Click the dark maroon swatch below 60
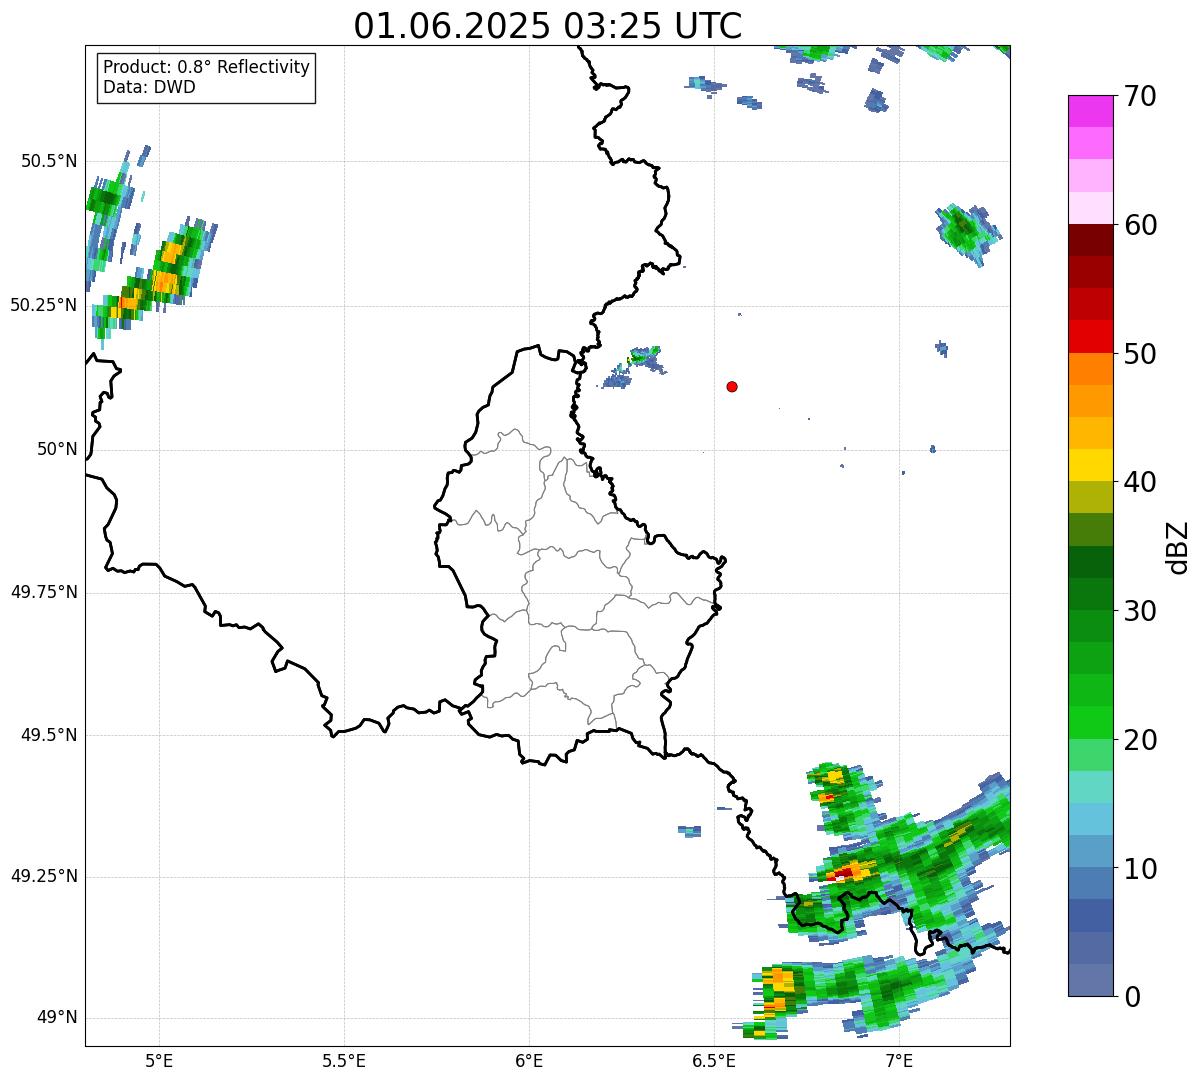The width and height of the screenshot is (1202, 1081). [x=1090, y=240]
